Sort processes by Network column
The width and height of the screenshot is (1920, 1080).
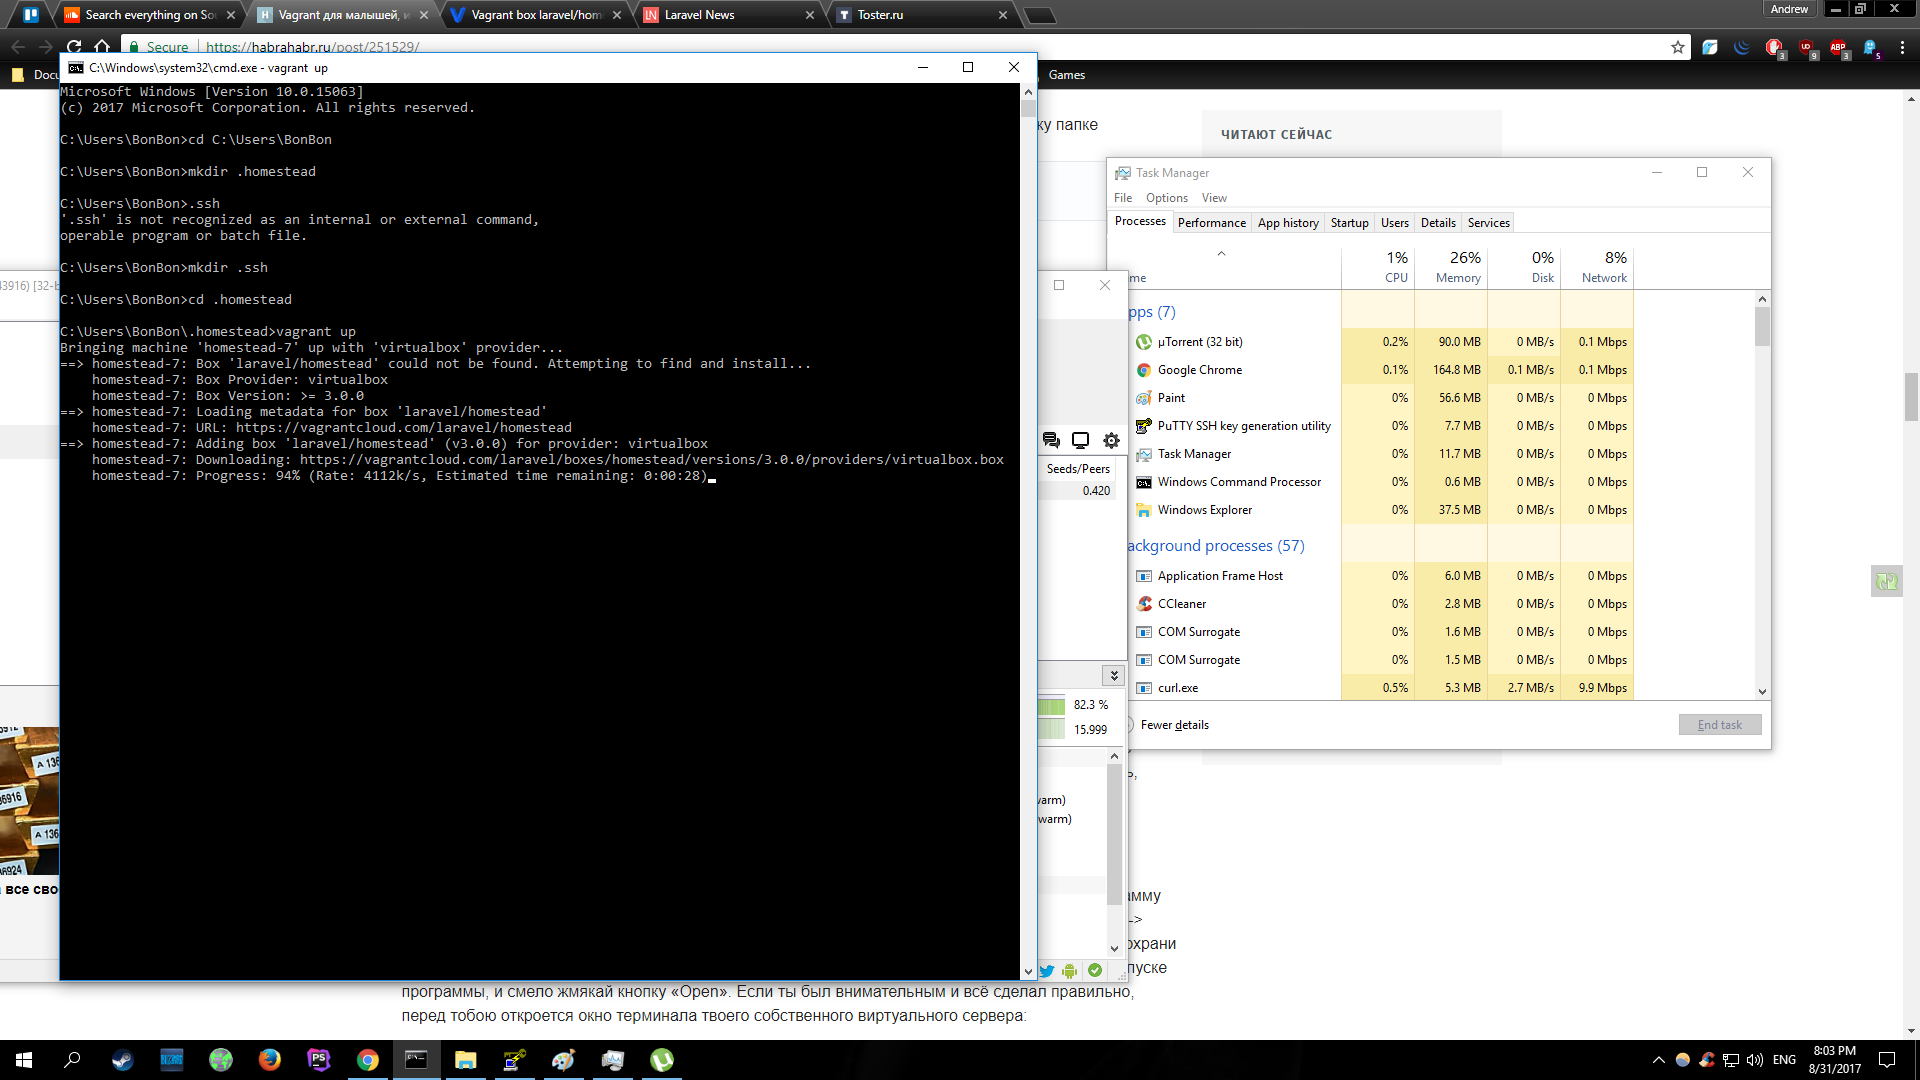pos(1597,267)
